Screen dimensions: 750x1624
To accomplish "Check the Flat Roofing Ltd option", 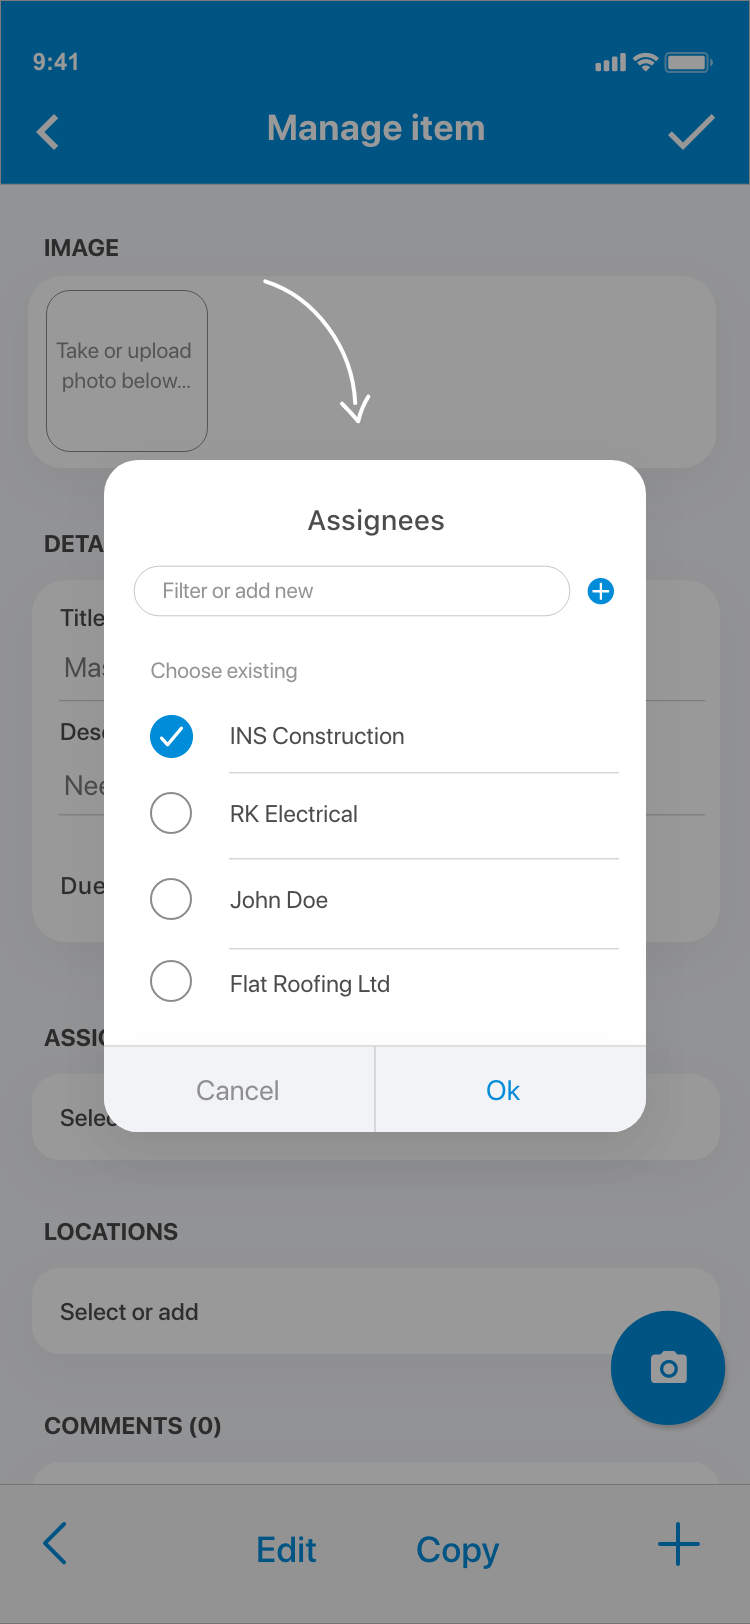I will pos(171,981).
